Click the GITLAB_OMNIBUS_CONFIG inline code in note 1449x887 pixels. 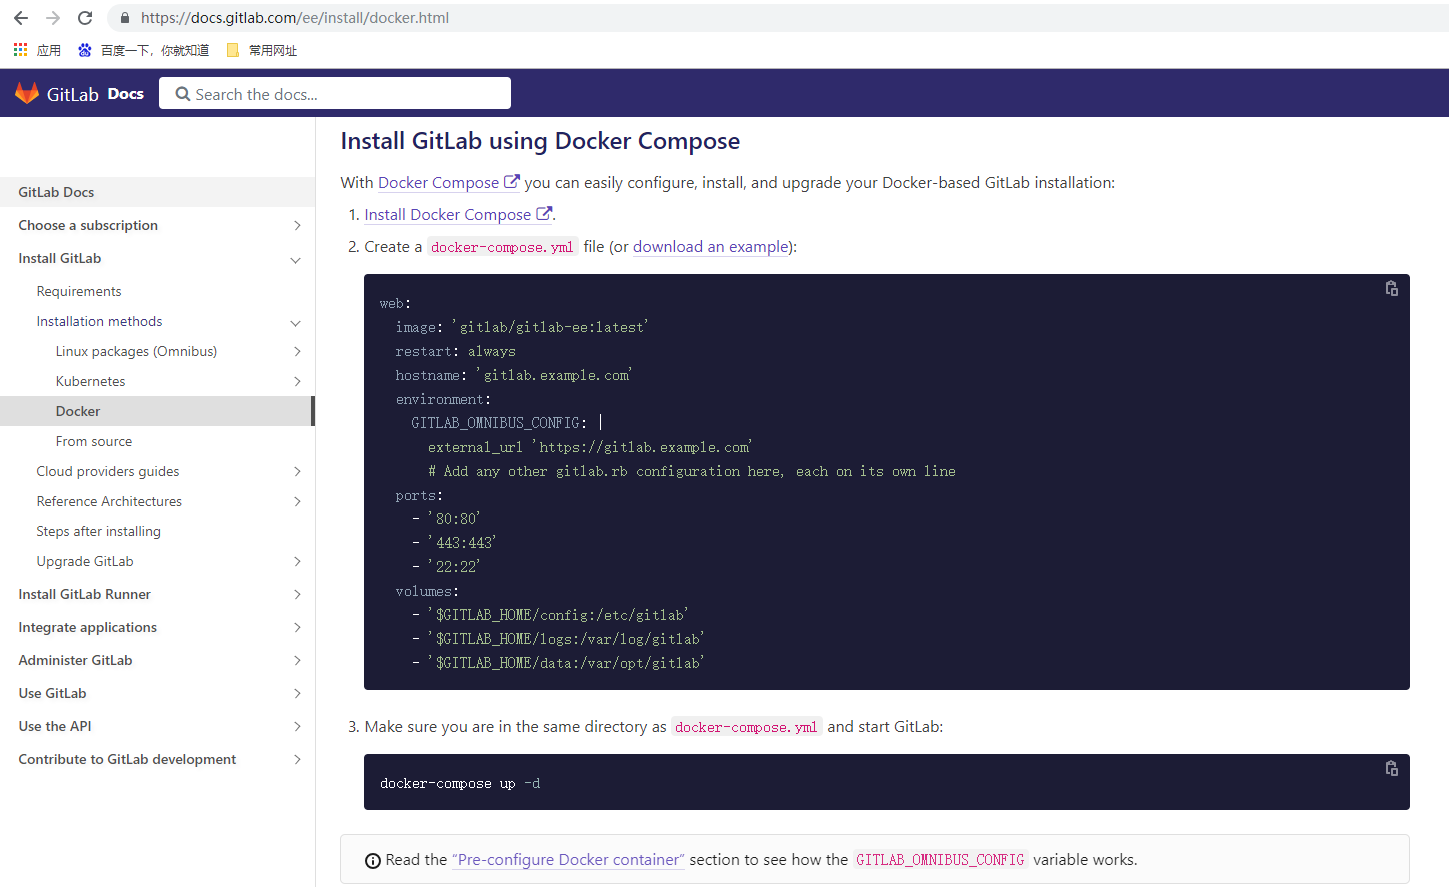[x=940, y=860]
